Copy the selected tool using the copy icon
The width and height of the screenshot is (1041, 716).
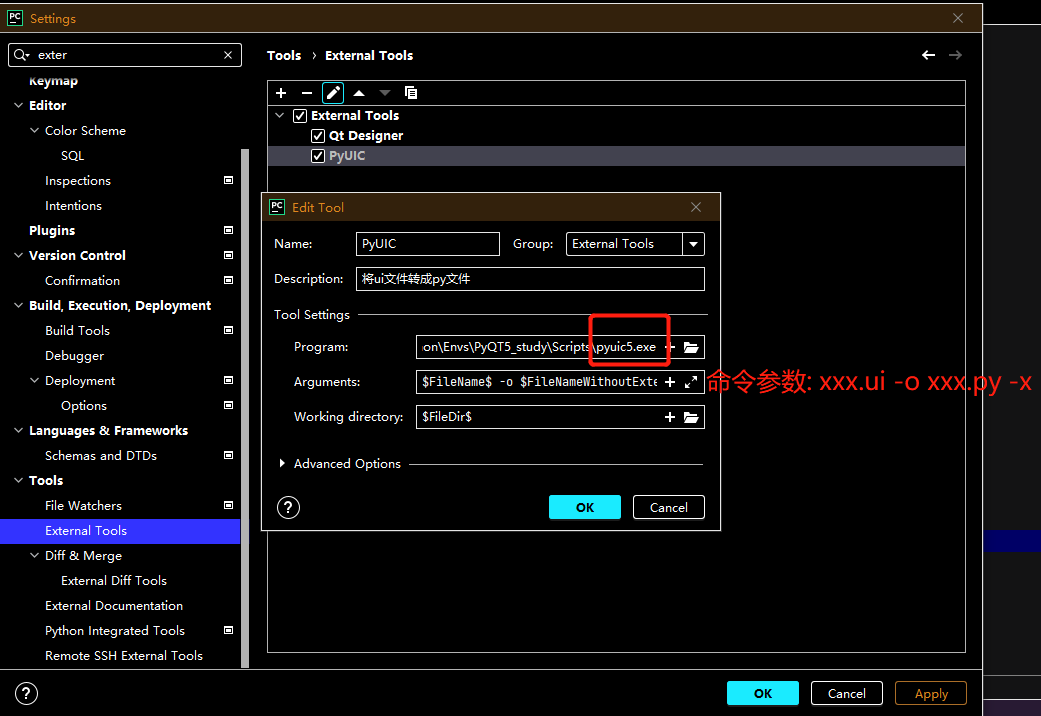click(411, 93)
